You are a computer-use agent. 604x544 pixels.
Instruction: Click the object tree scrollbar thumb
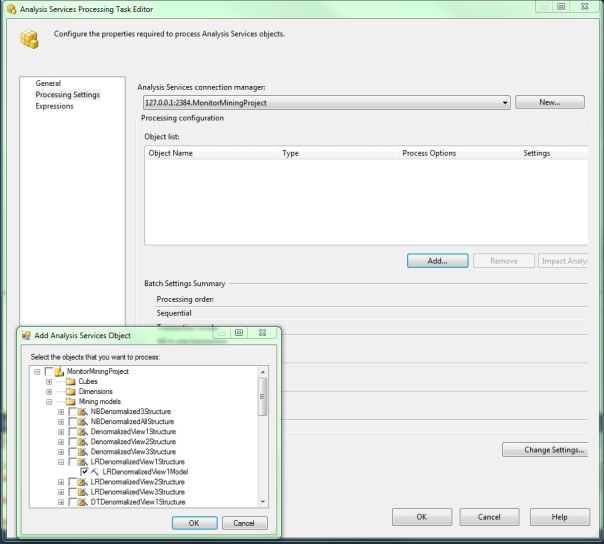(x=262, y=397)
